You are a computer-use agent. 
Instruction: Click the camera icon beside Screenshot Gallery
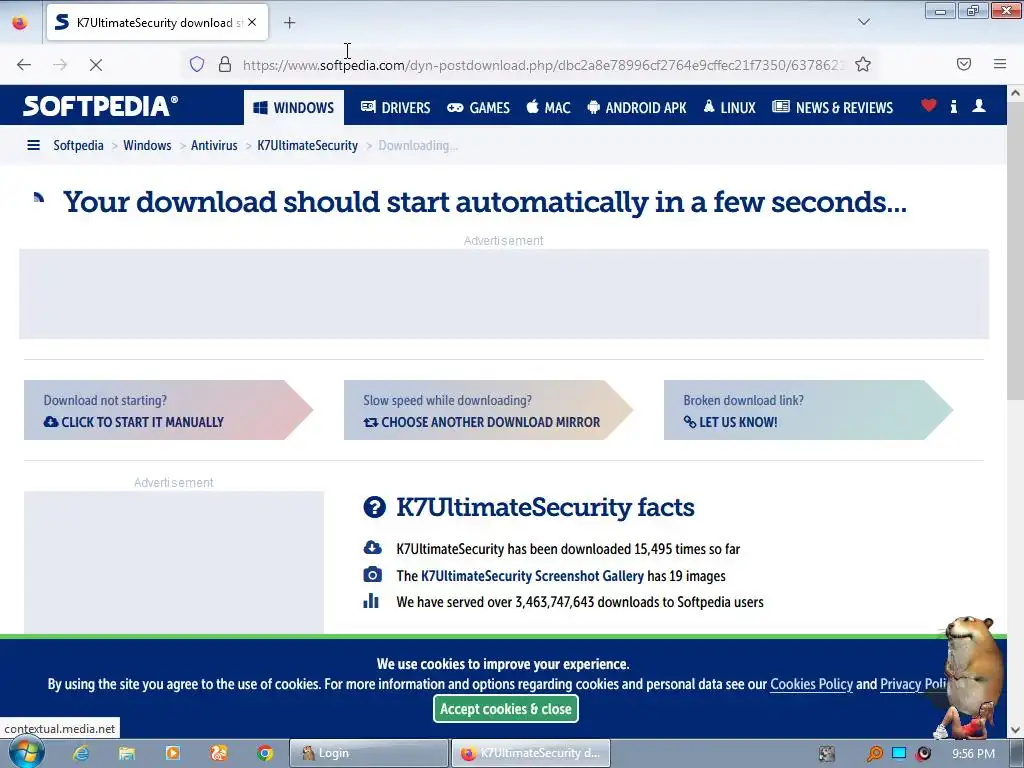pyautogui.click(x=372, y=575)
